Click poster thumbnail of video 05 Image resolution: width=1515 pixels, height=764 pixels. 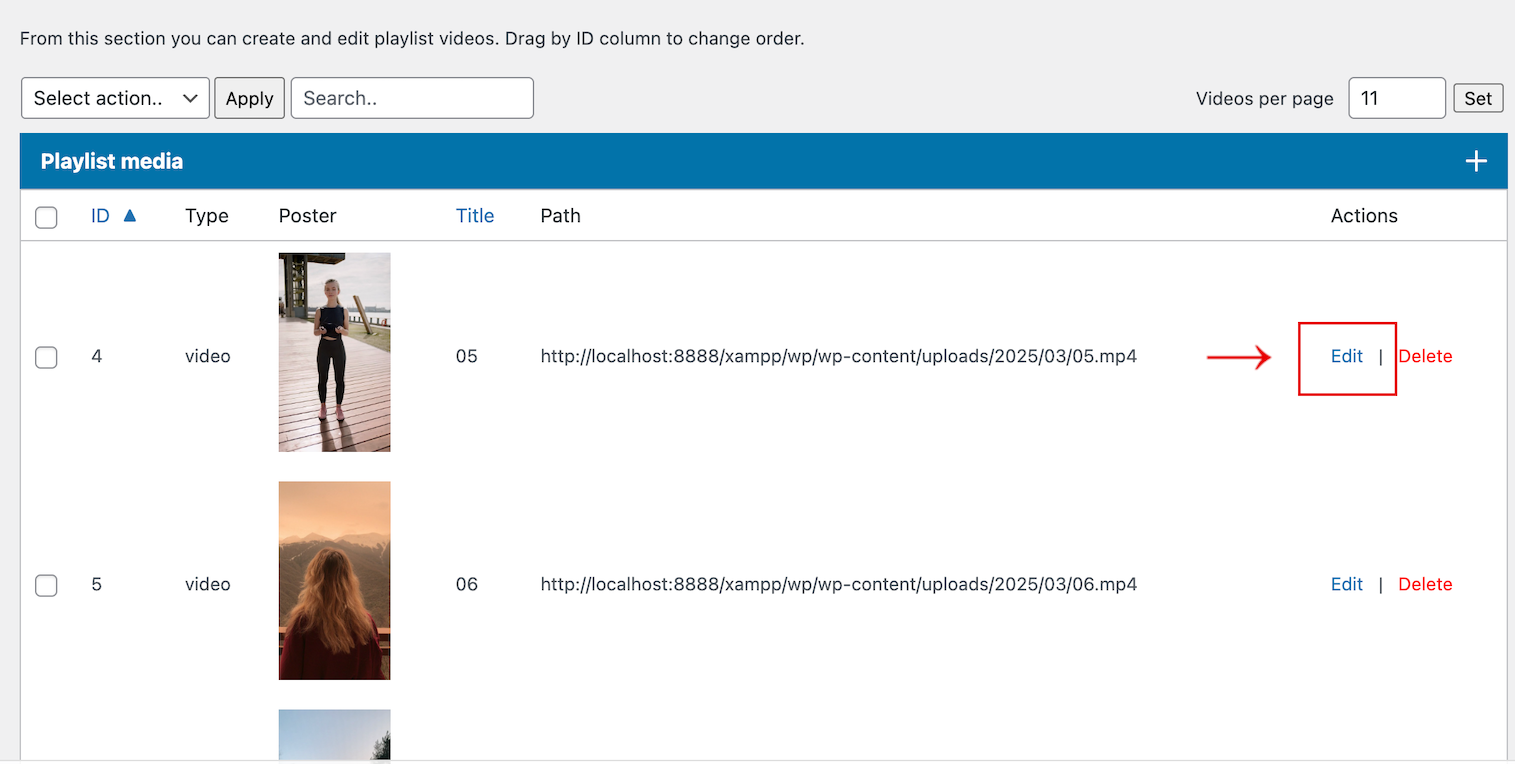334,352
